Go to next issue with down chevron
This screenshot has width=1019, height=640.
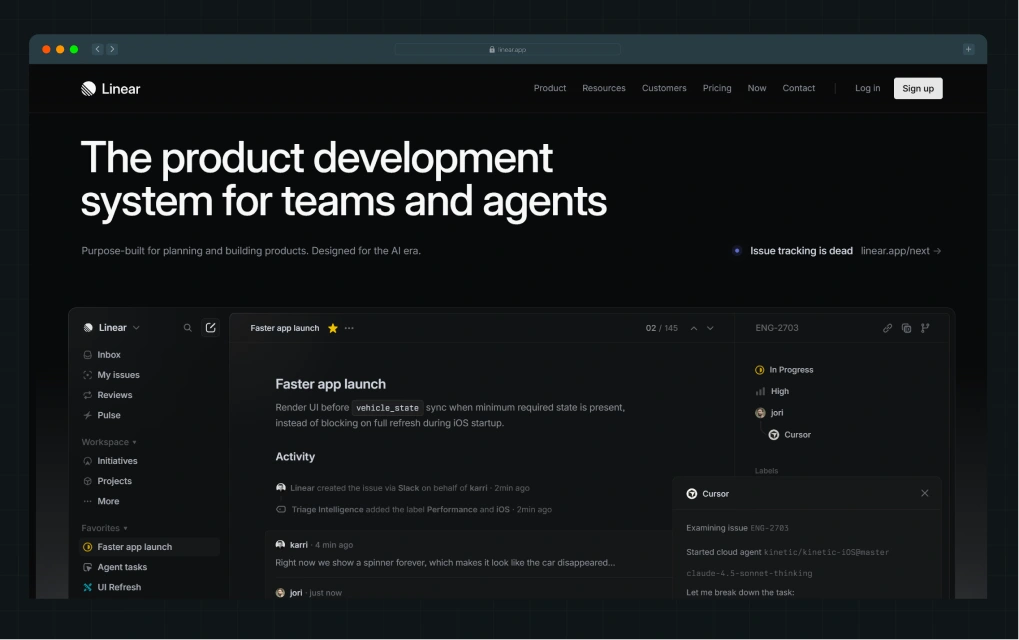point(710,328)
